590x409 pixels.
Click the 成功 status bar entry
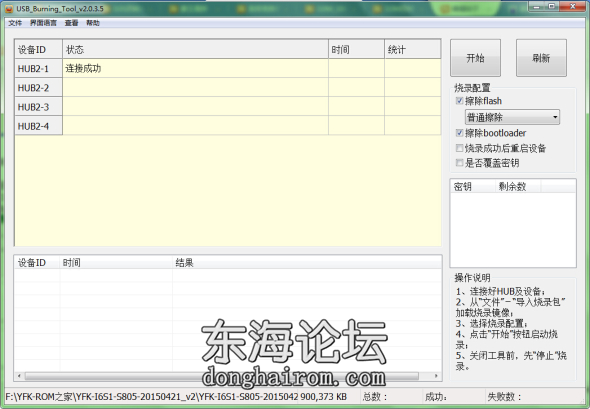click(436, 397)
